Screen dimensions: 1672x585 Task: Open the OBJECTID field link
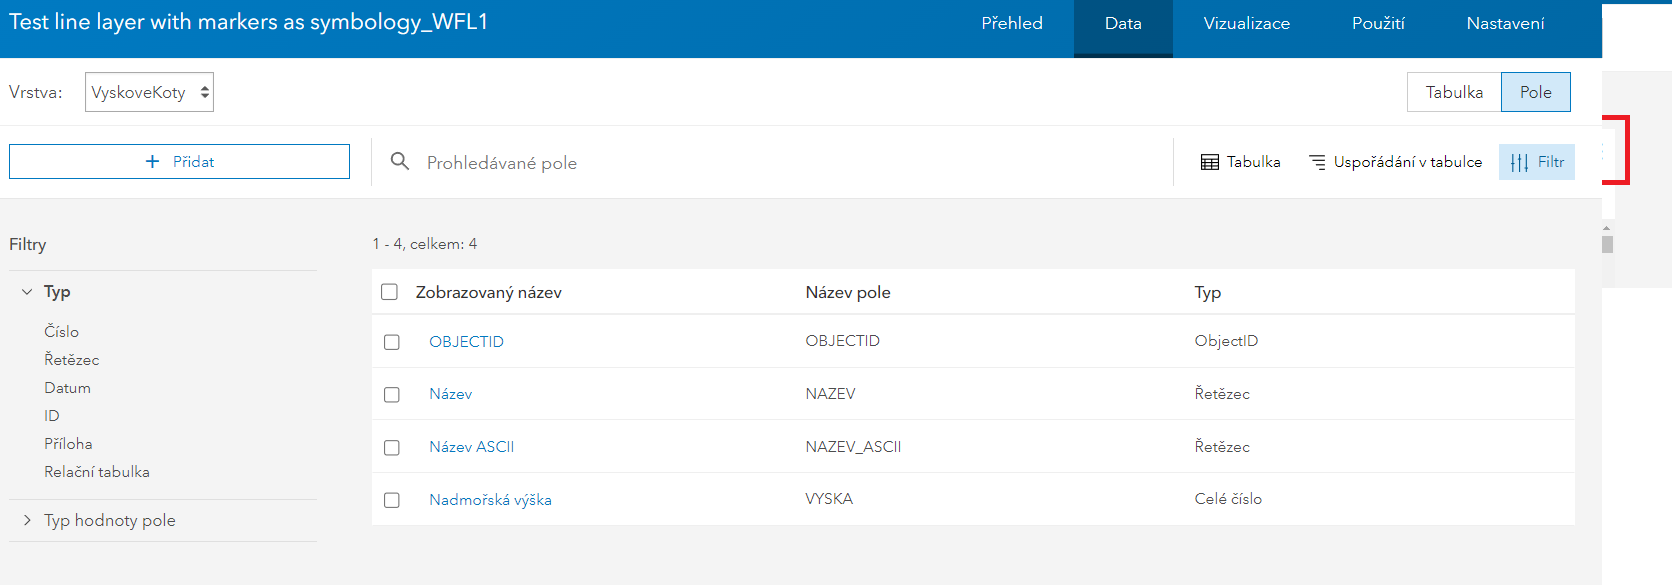click(x=466, y=342)
